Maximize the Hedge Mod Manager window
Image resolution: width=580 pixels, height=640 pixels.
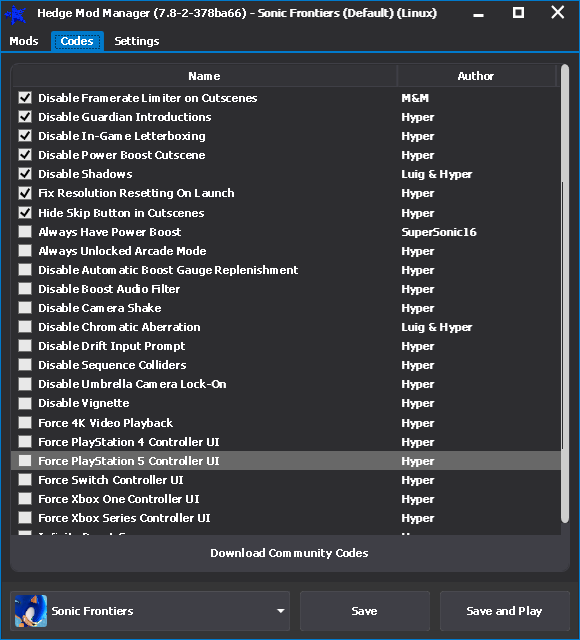pyautogui.click(x=518, y=13)
